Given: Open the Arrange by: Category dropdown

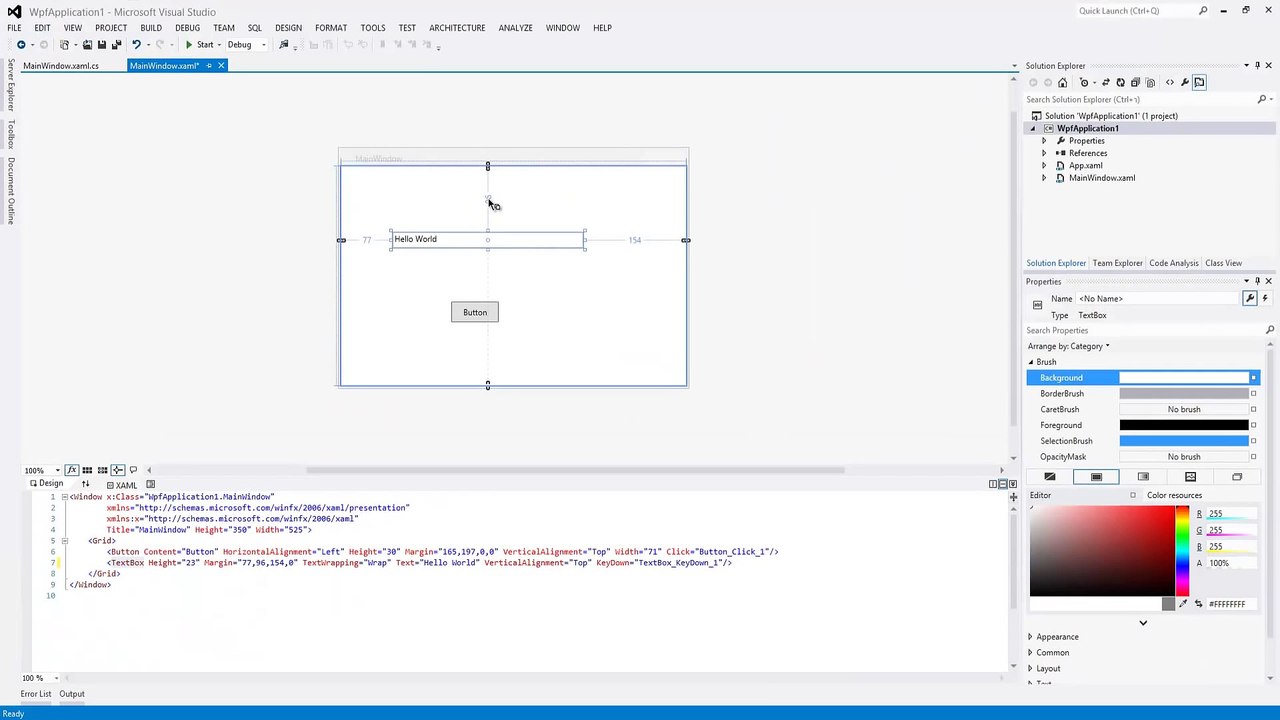Looking at the screenshot, I should (x=1068, y=347).
